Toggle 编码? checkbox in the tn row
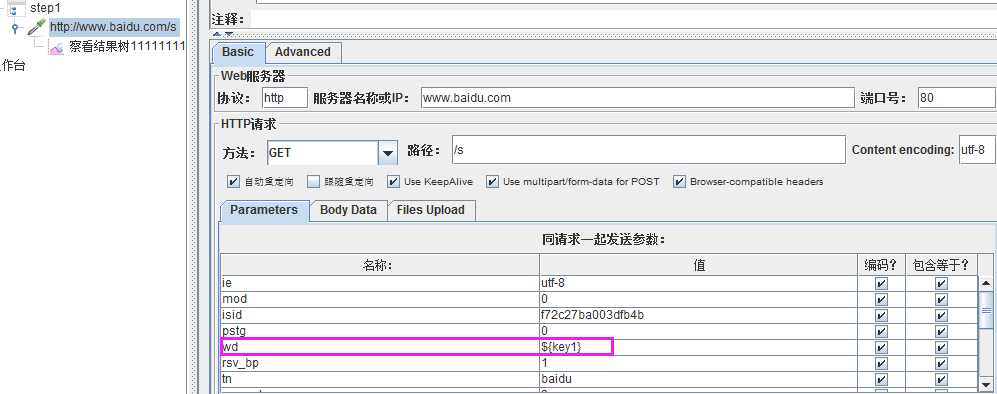This screenshot has height=394, width=997. click(x=881, y=379)
